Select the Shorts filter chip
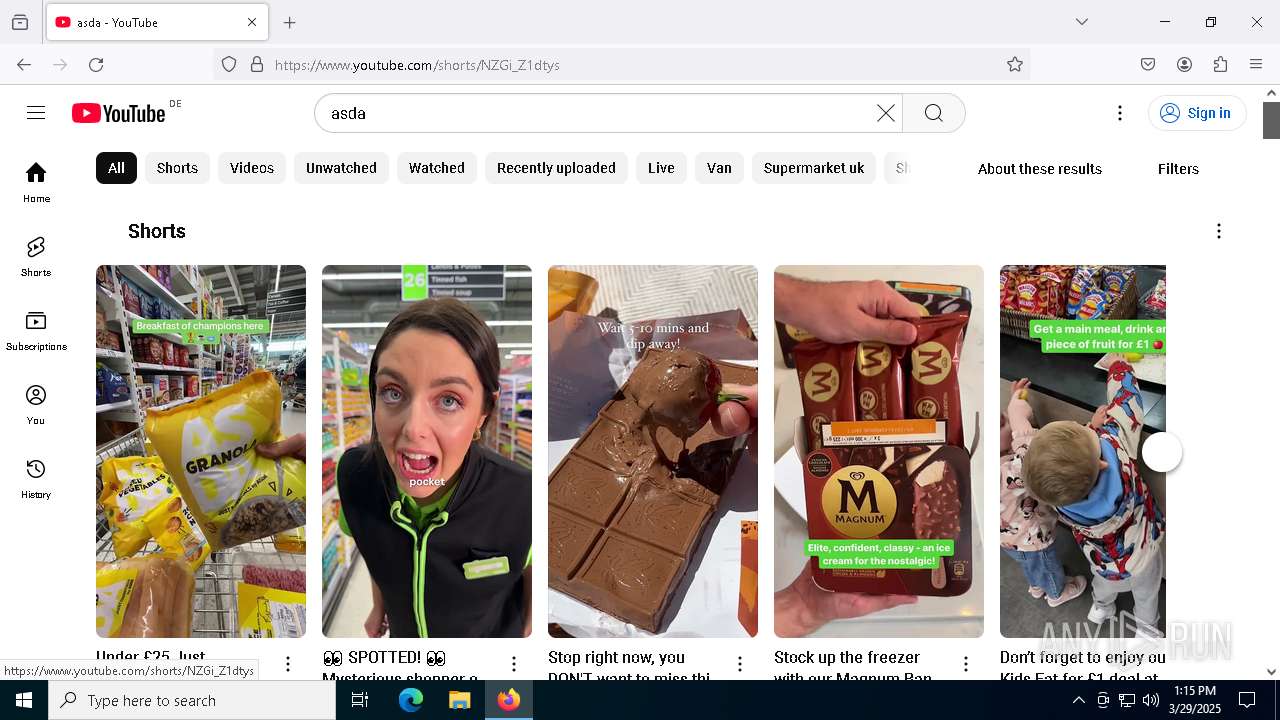 coord(177,168)
